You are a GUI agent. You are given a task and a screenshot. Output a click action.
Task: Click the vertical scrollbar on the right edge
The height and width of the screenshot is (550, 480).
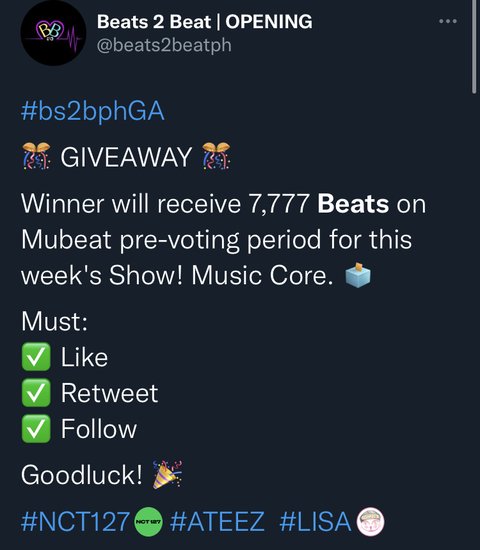[474, 46]
